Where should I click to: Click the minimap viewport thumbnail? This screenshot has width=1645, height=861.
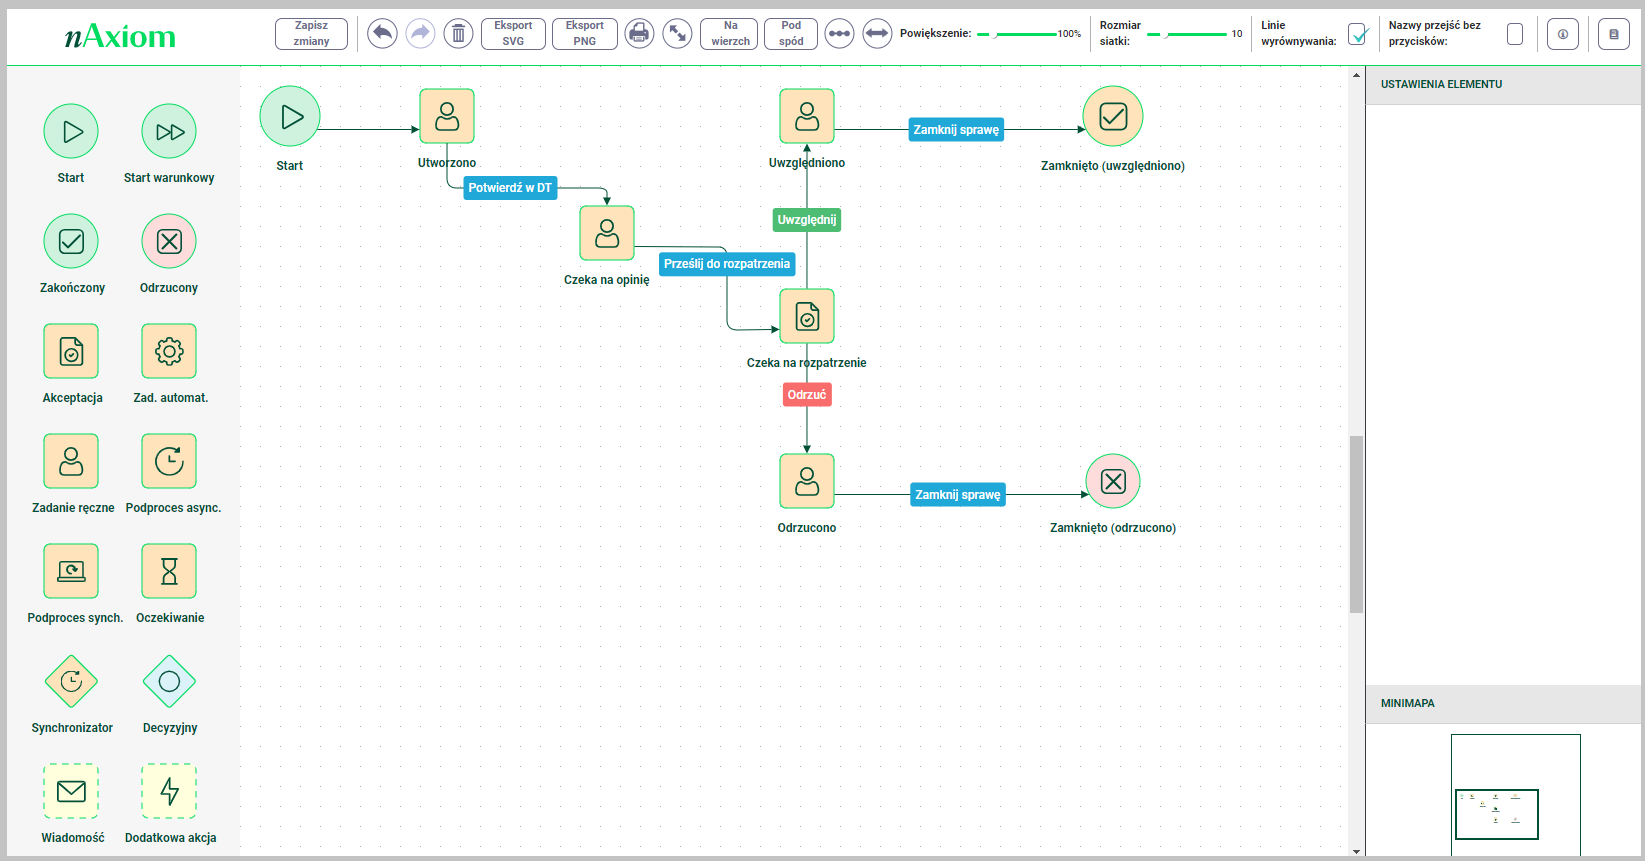point(1496,814)
